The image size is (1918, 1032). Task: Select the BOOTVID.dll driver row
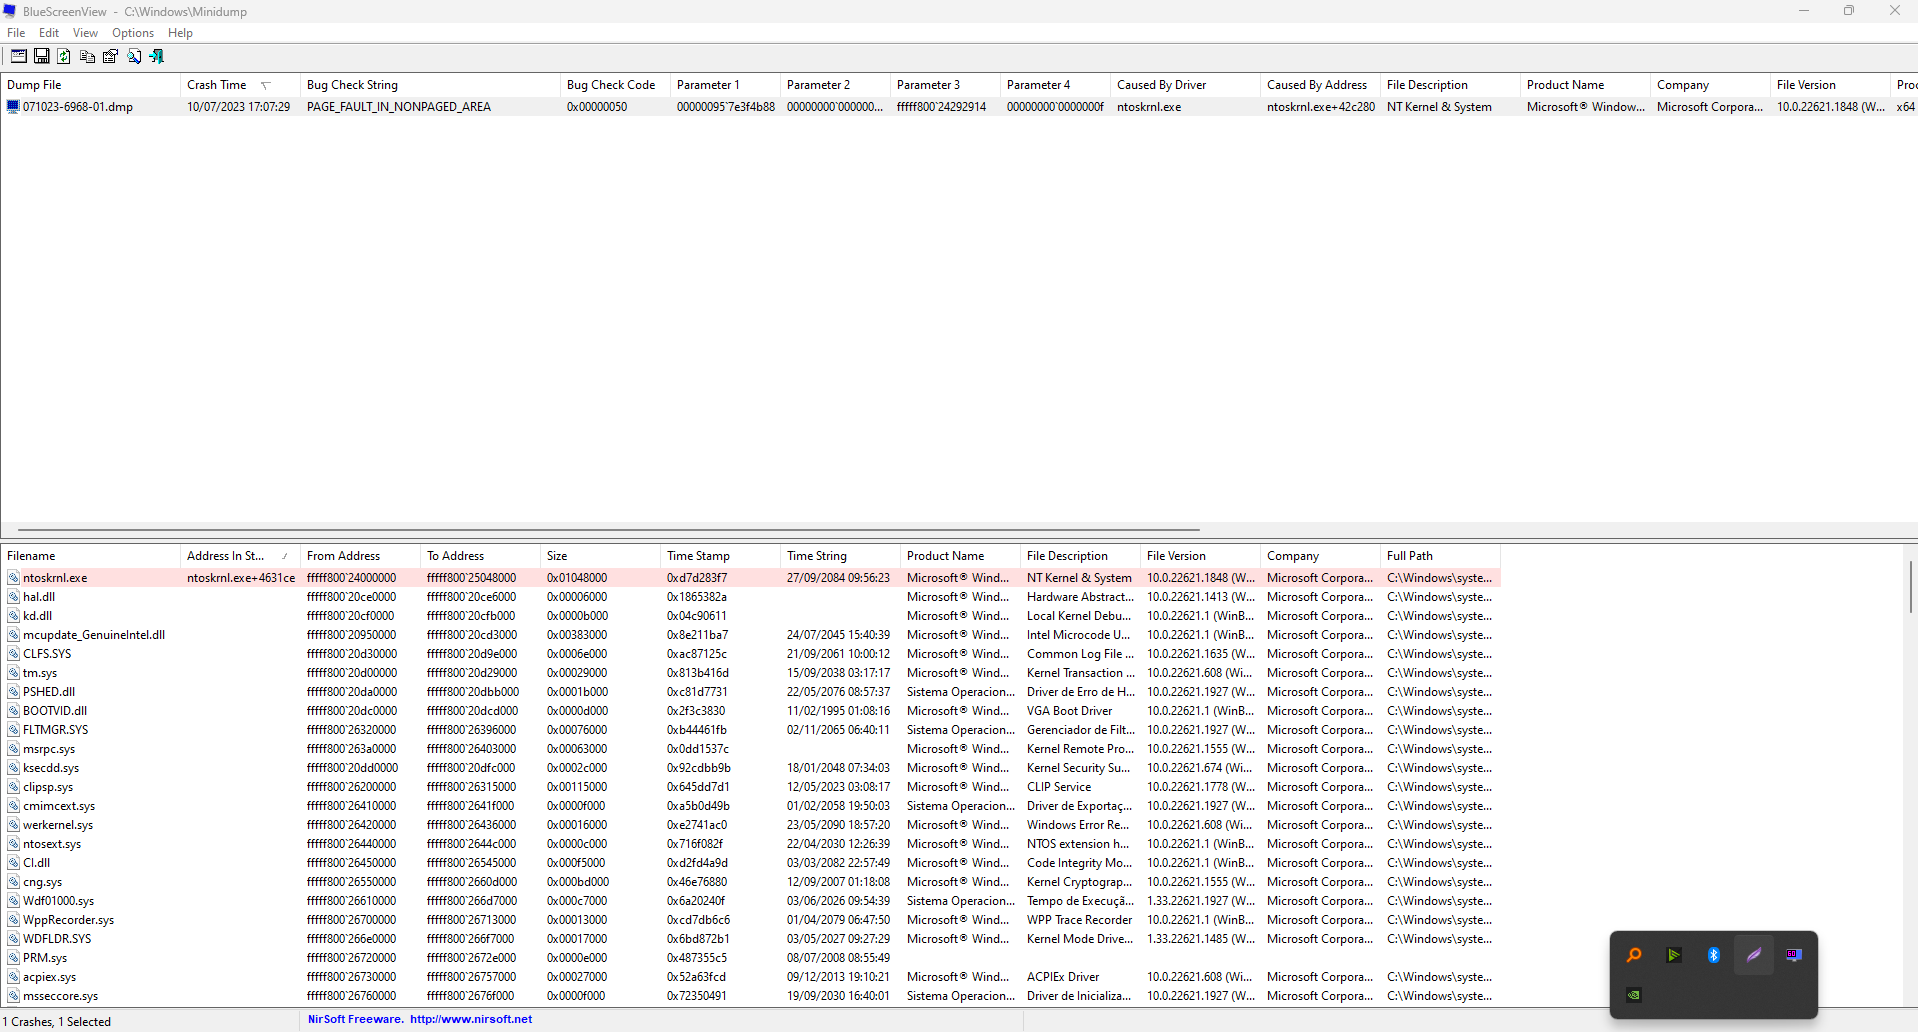coord(750,711)
